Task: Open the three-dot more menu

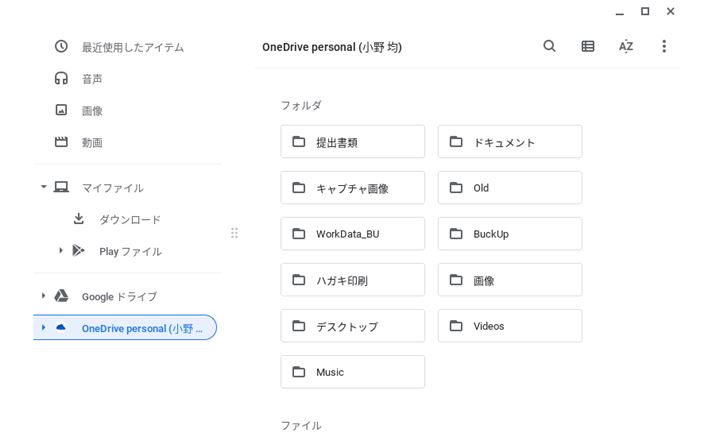Action: pos(664,46)
